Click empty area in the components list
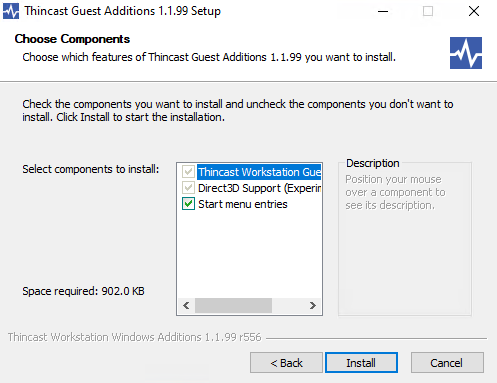Viewport: 497px width, 383px height. 249,255
